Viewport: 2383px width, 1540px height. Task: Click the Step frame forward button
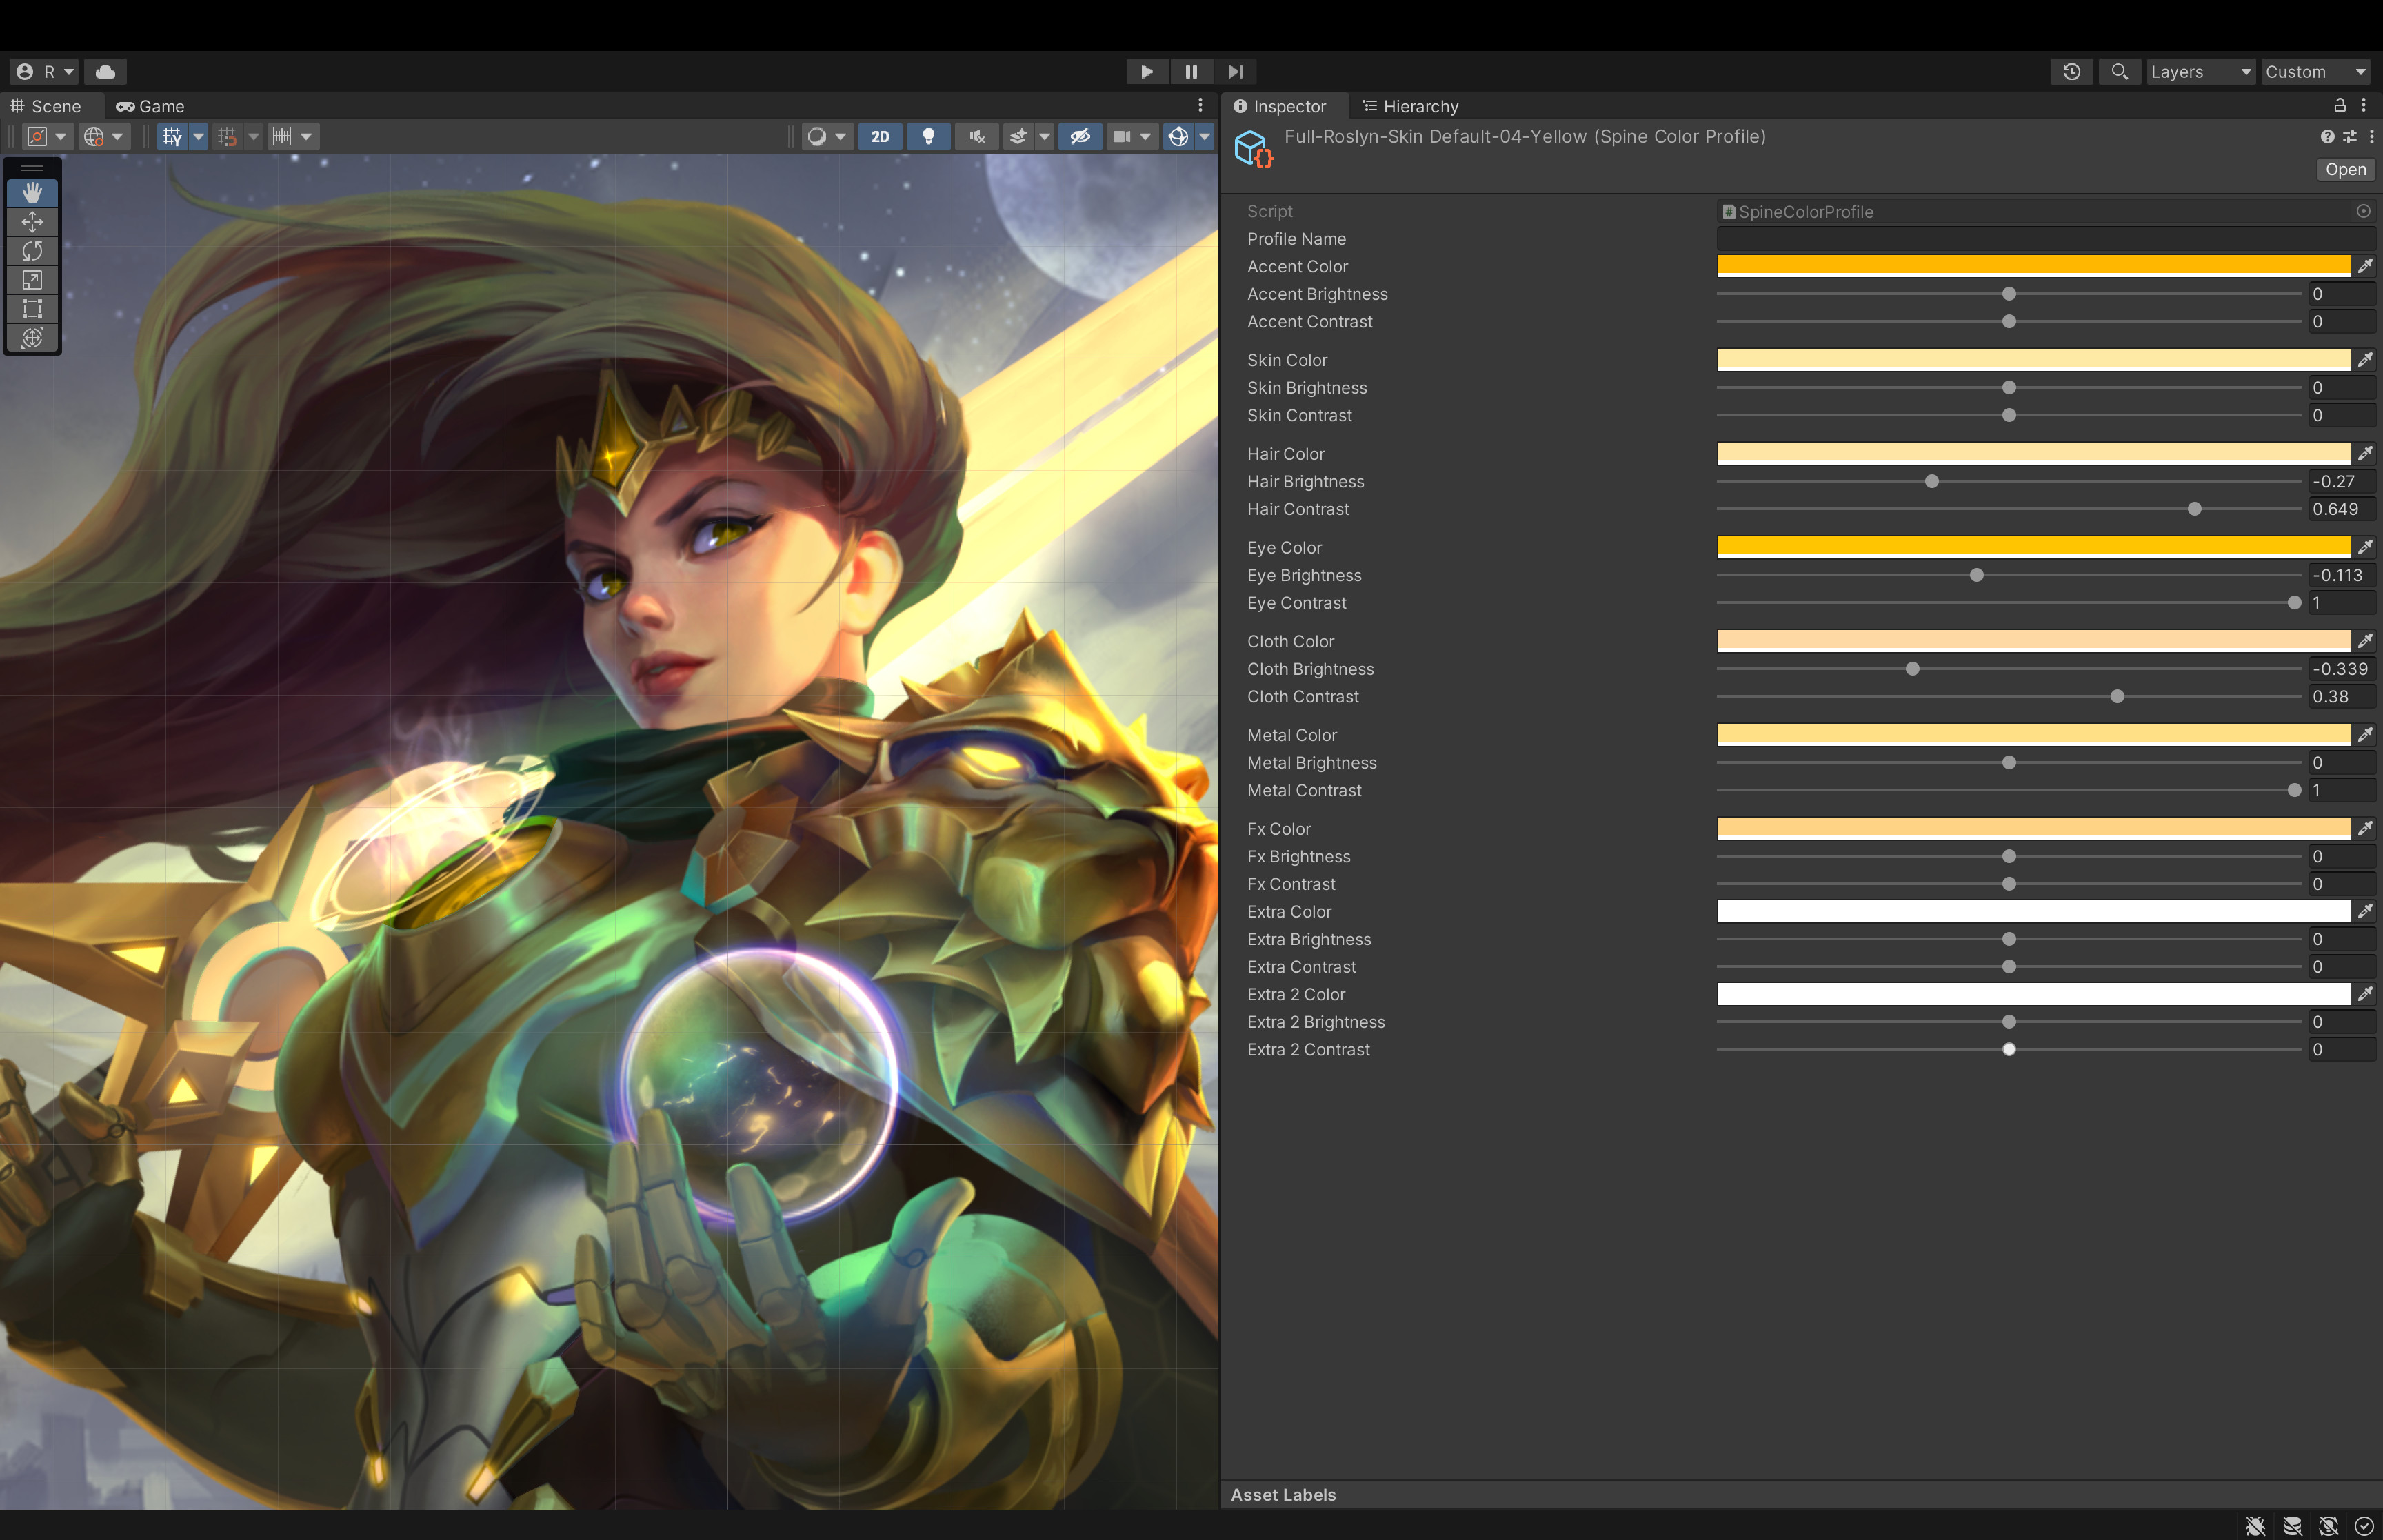tap(1235, 72)
